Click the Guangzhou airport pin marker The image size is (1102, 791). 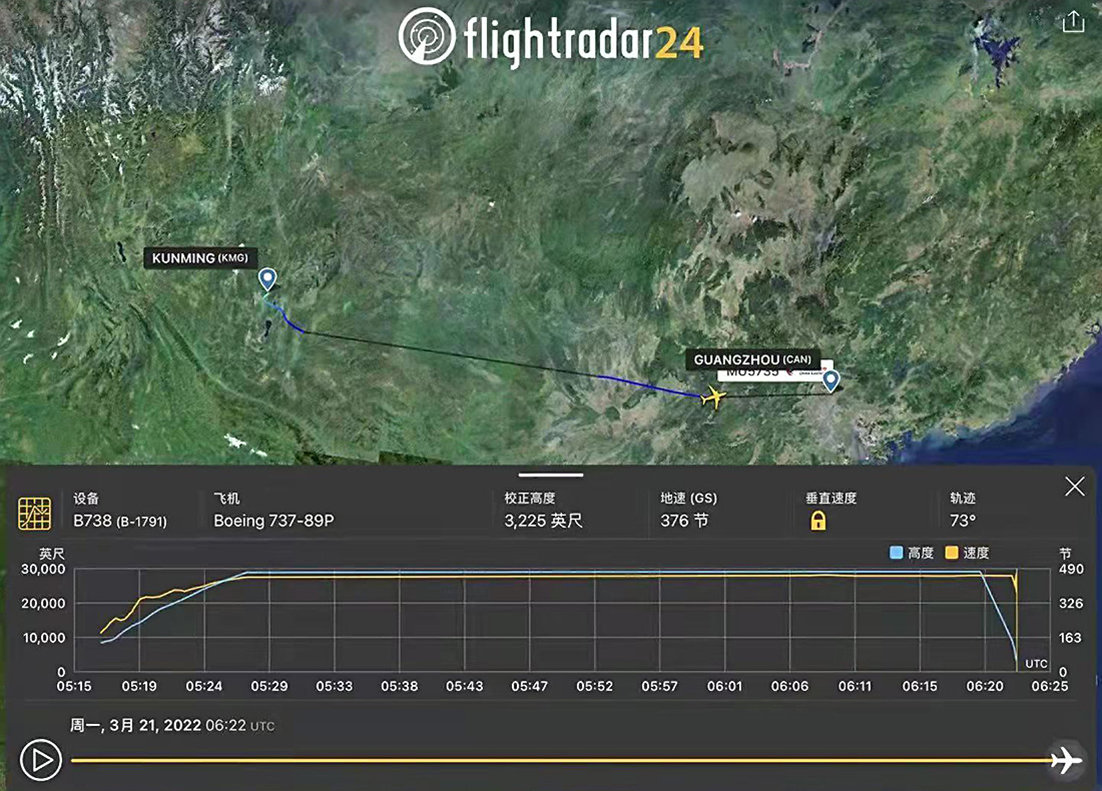click(x=831, y=380)
